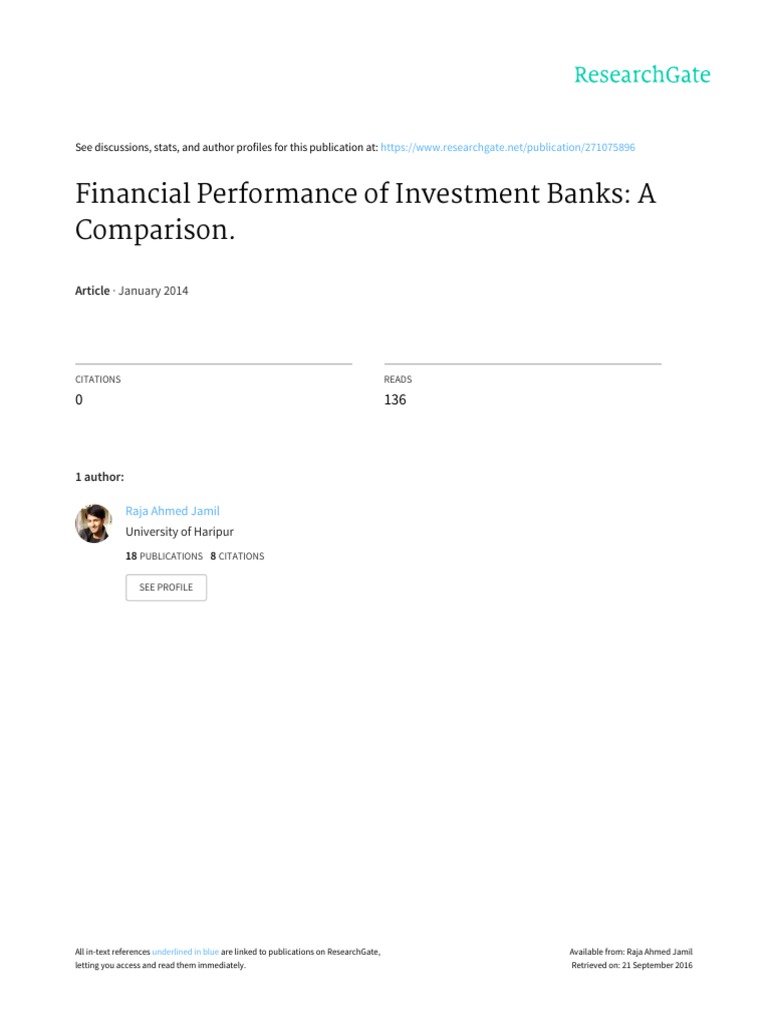Click the University of Haripur affiliation text

(180, 532)
